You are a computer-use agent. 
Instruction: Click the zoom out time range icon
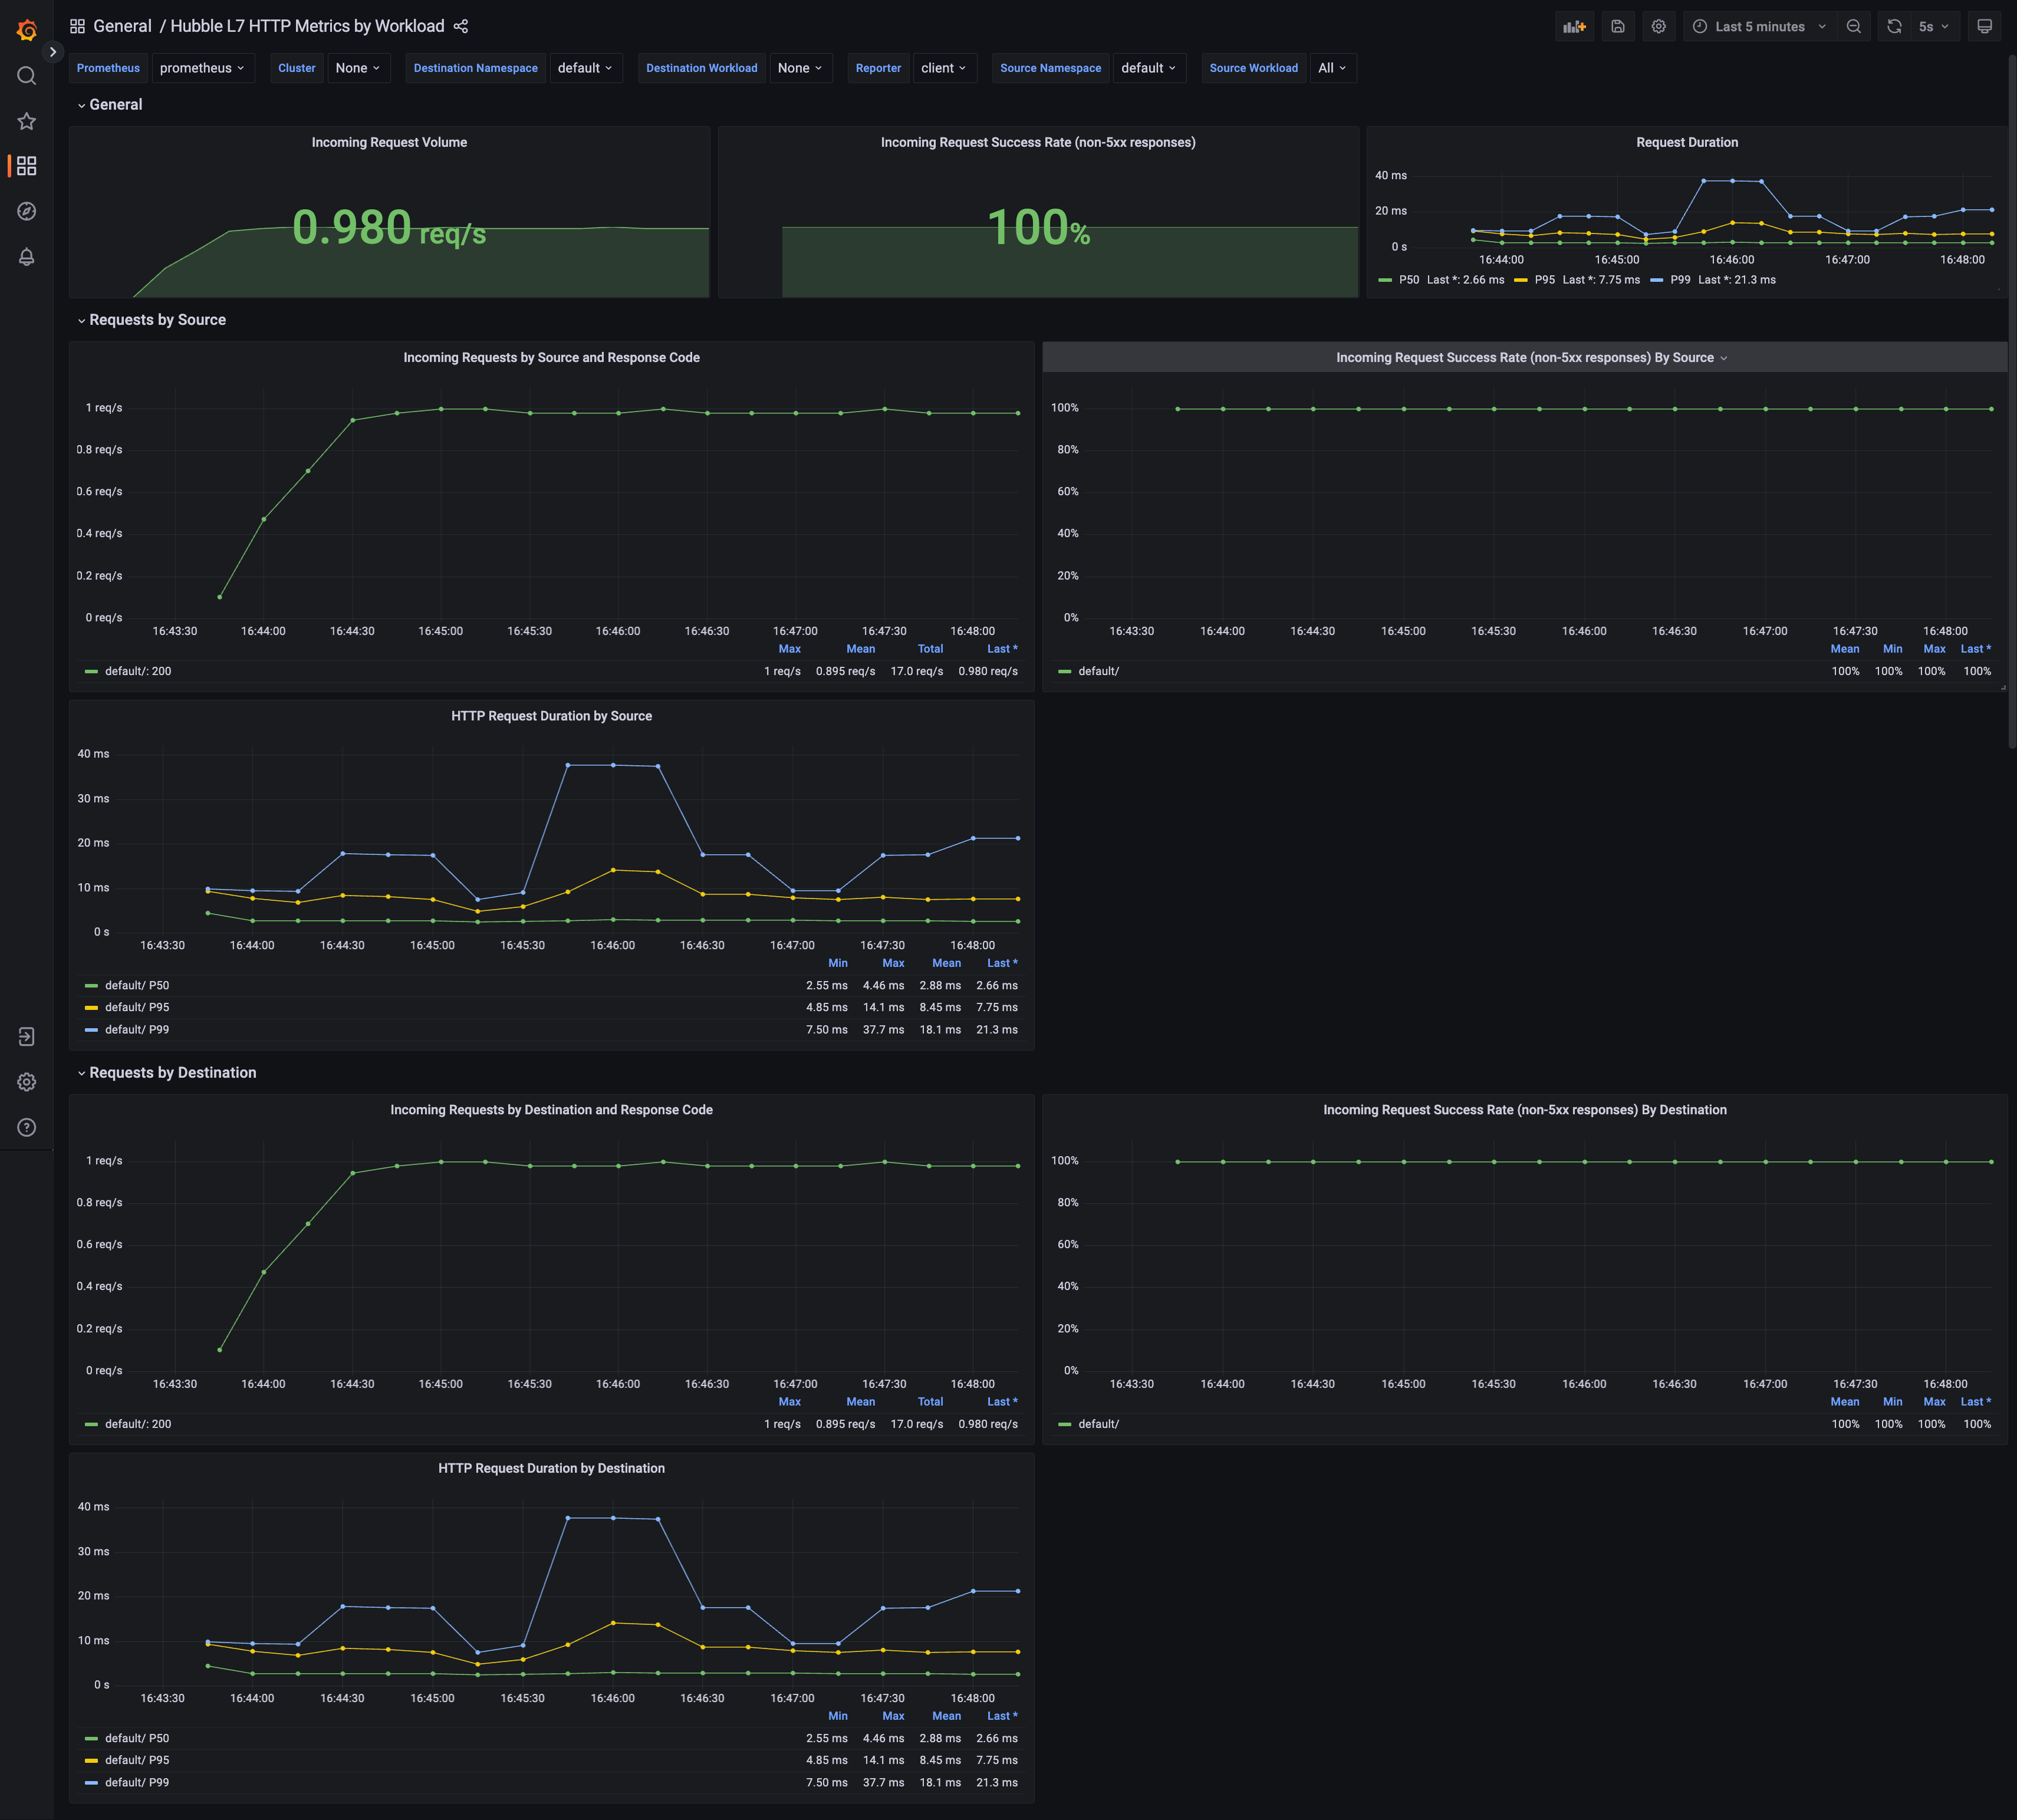tap(1853, 27)
